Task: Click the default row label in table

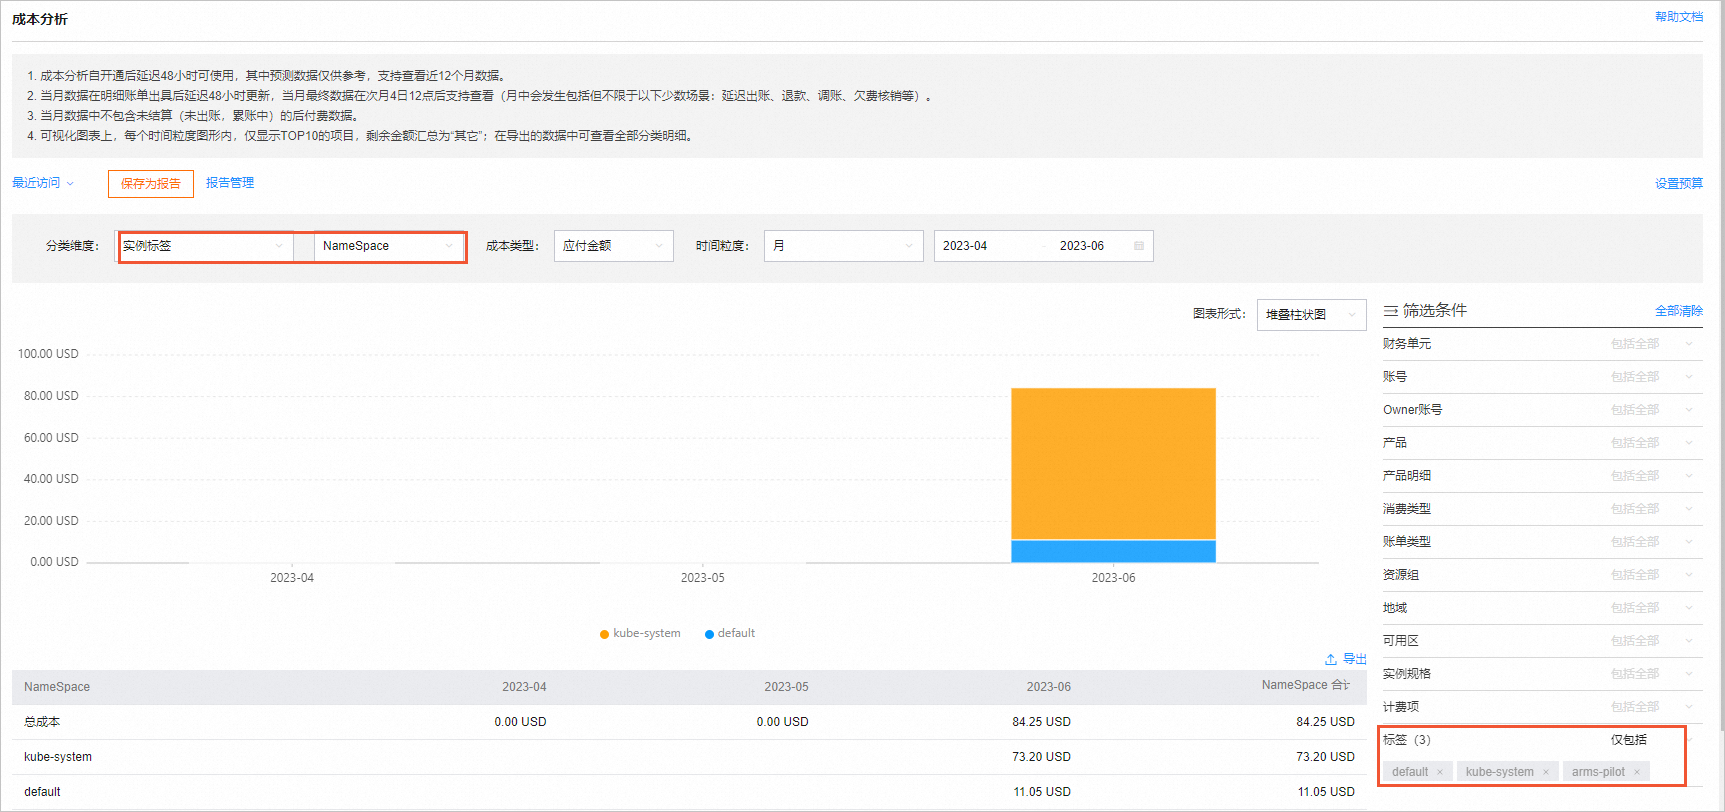Action: [x=42, y=792]
